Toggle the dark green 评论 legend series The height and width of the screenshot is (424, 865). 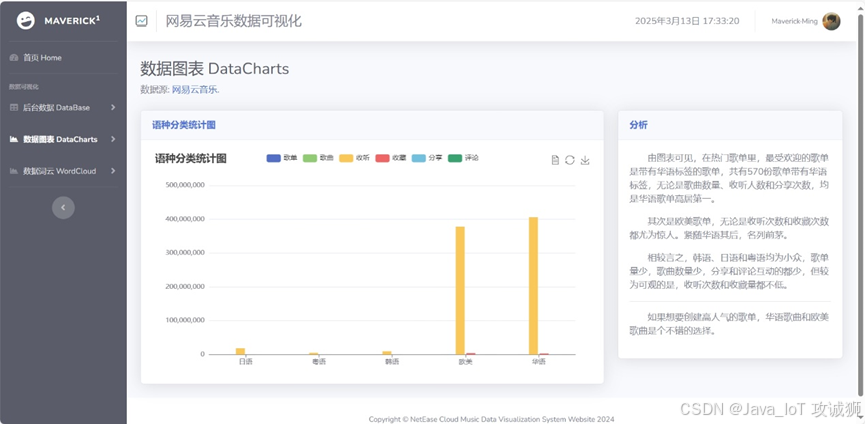pos(463,158)
